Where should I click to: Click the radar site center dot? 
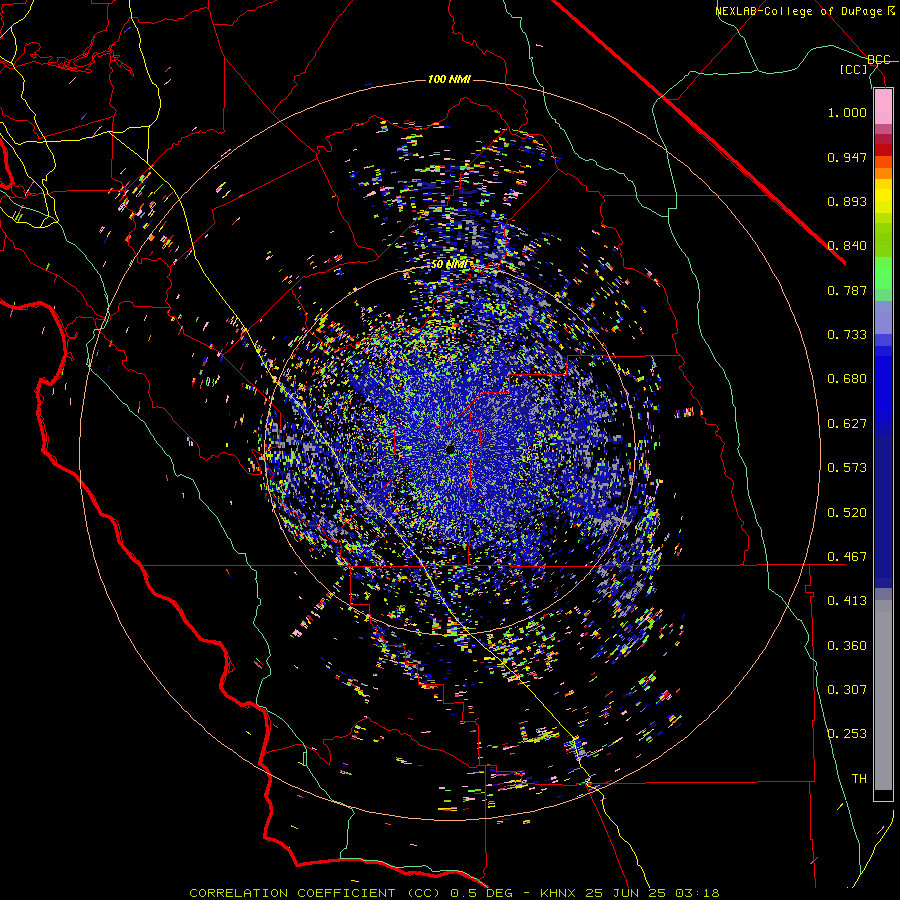pos(450,449)
